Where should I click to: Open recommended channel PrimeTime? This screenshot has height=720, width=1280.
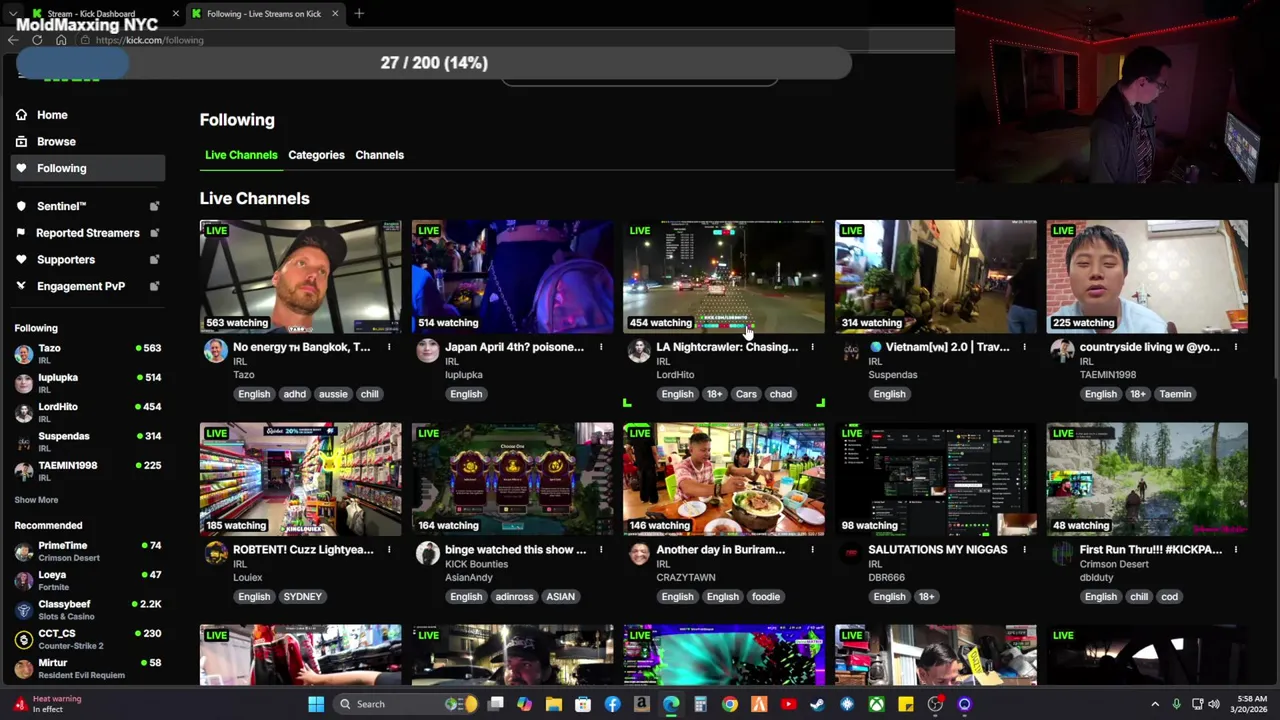point(88,551)
